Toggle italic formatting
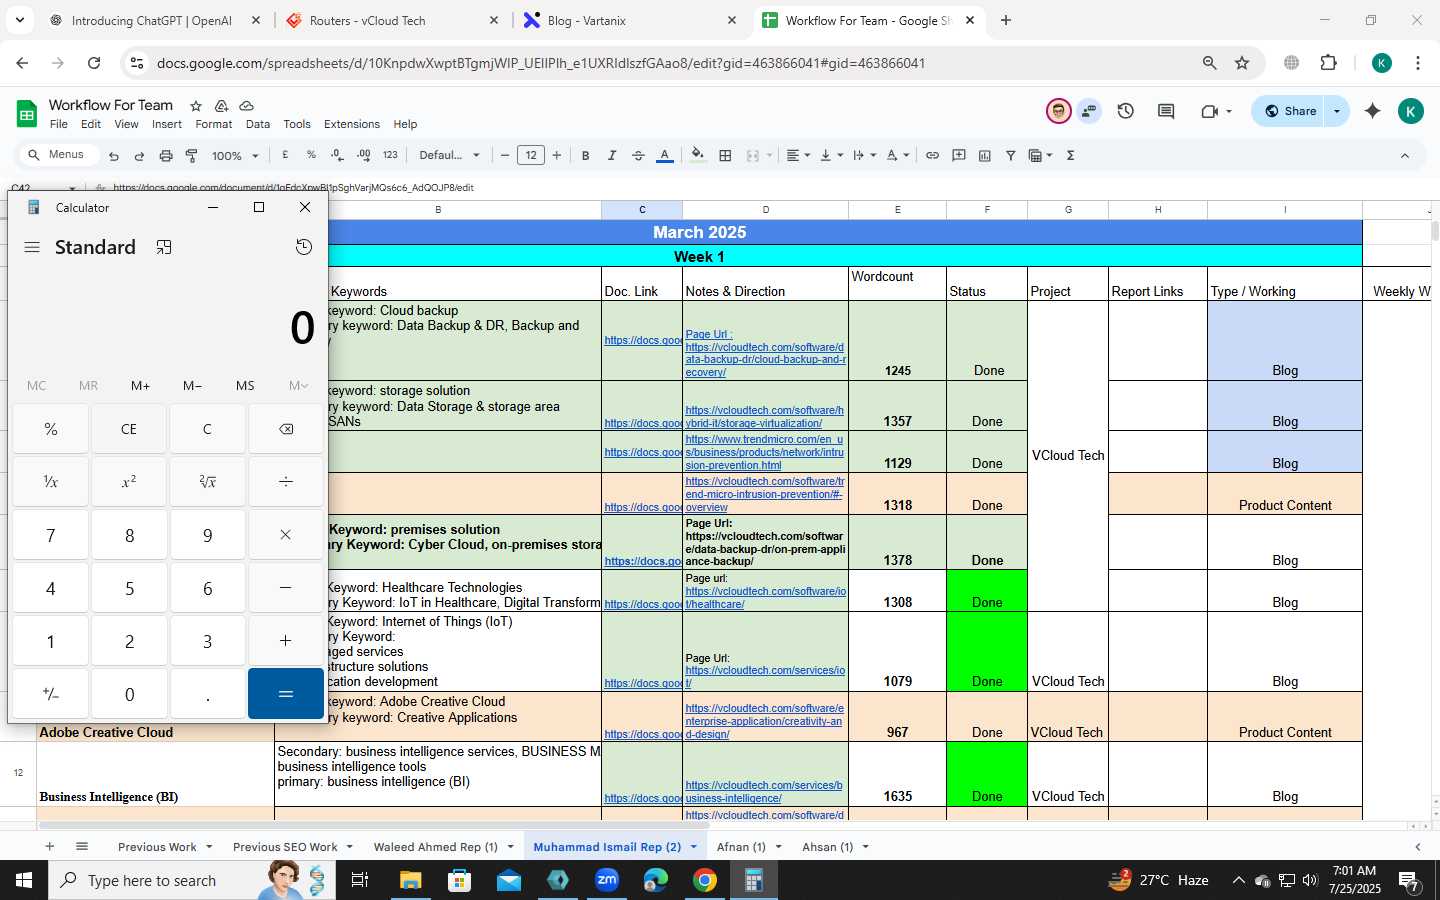 pos(612,155)
